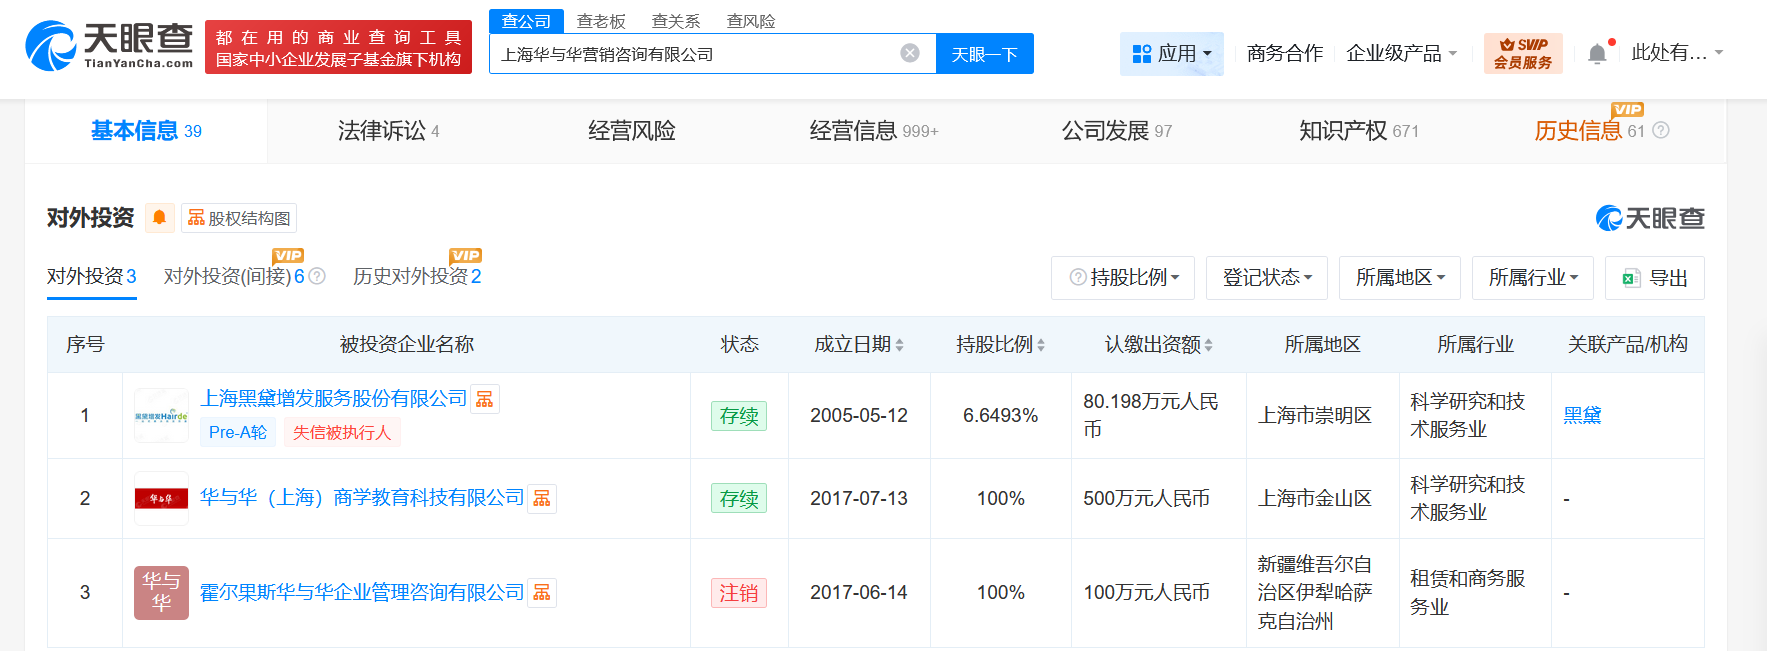Open equity structure icon for 上海黑黛增发服务股份有限公司
1767x651 pixels.
pos(485,399)
